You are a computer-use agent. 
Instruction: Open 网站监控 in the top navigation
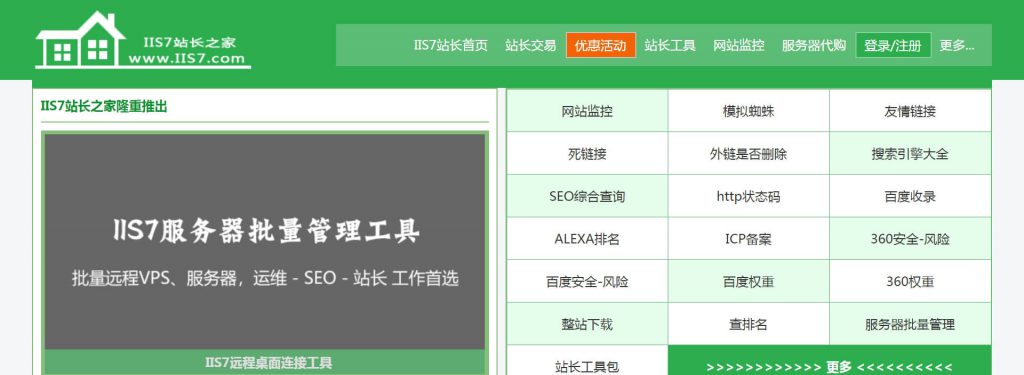(739, 45)
